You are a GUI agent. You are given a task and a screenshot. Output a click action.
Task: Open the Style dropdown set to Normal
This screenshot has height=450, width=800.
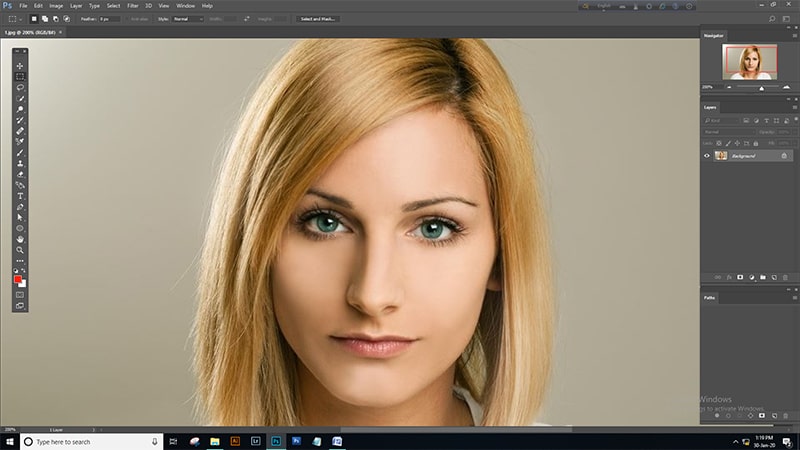(188, 19)
